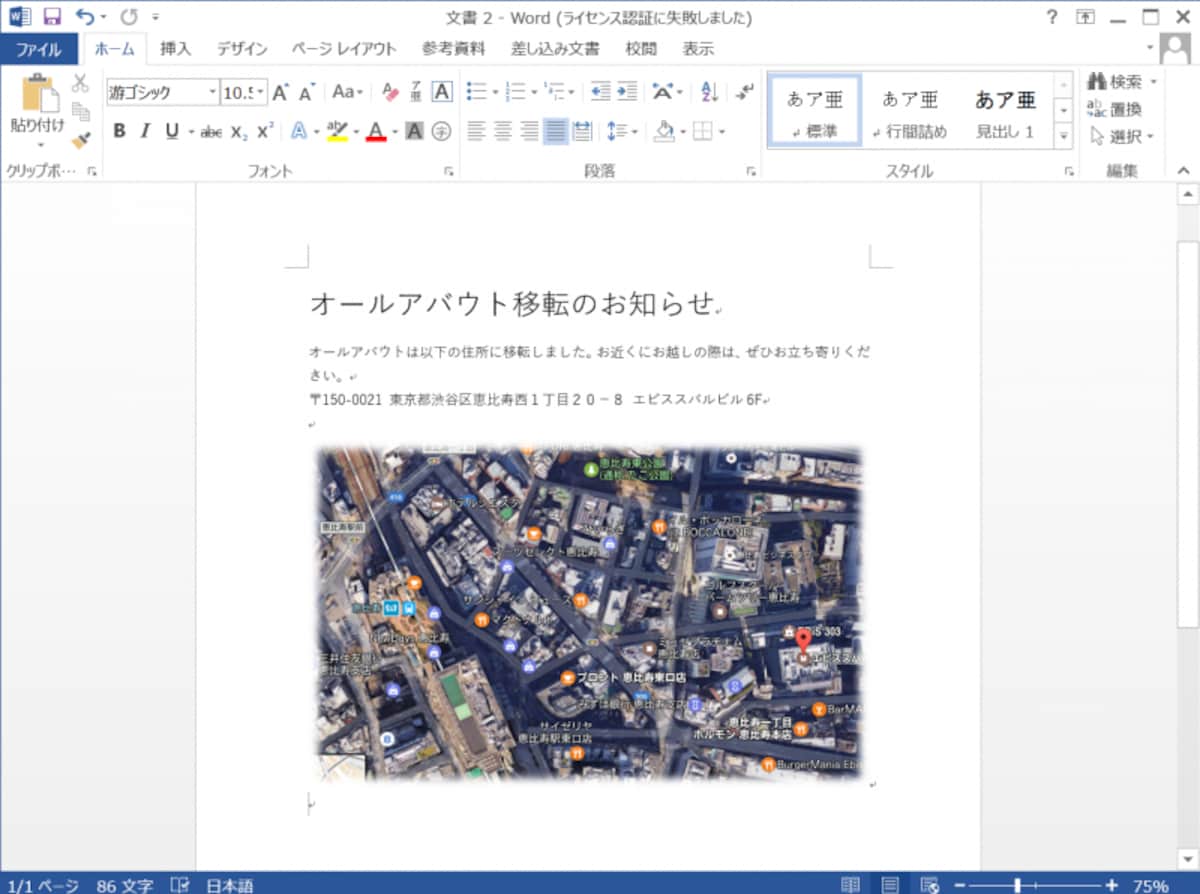The width and height of the screenshot is (1200, 894).
Task: Switch to the デザイン tab
Action: click(x=242, y=48)
